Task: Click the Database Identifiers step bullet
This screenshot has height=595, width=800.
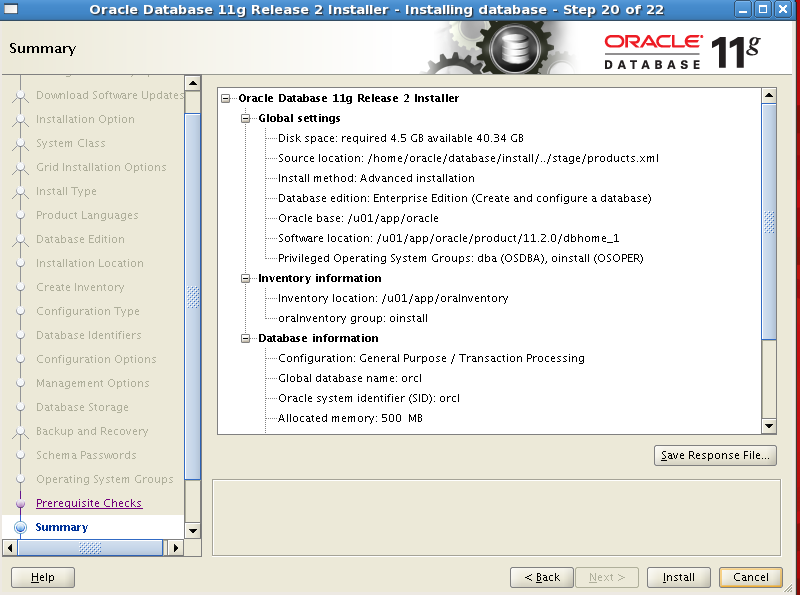Action: click(20, 335)
